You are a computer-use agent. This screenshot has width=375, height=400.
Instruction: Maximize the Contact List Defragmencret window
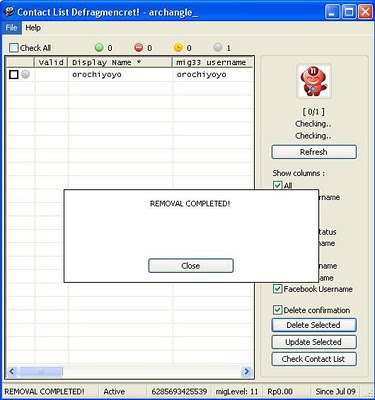[349, 12]
